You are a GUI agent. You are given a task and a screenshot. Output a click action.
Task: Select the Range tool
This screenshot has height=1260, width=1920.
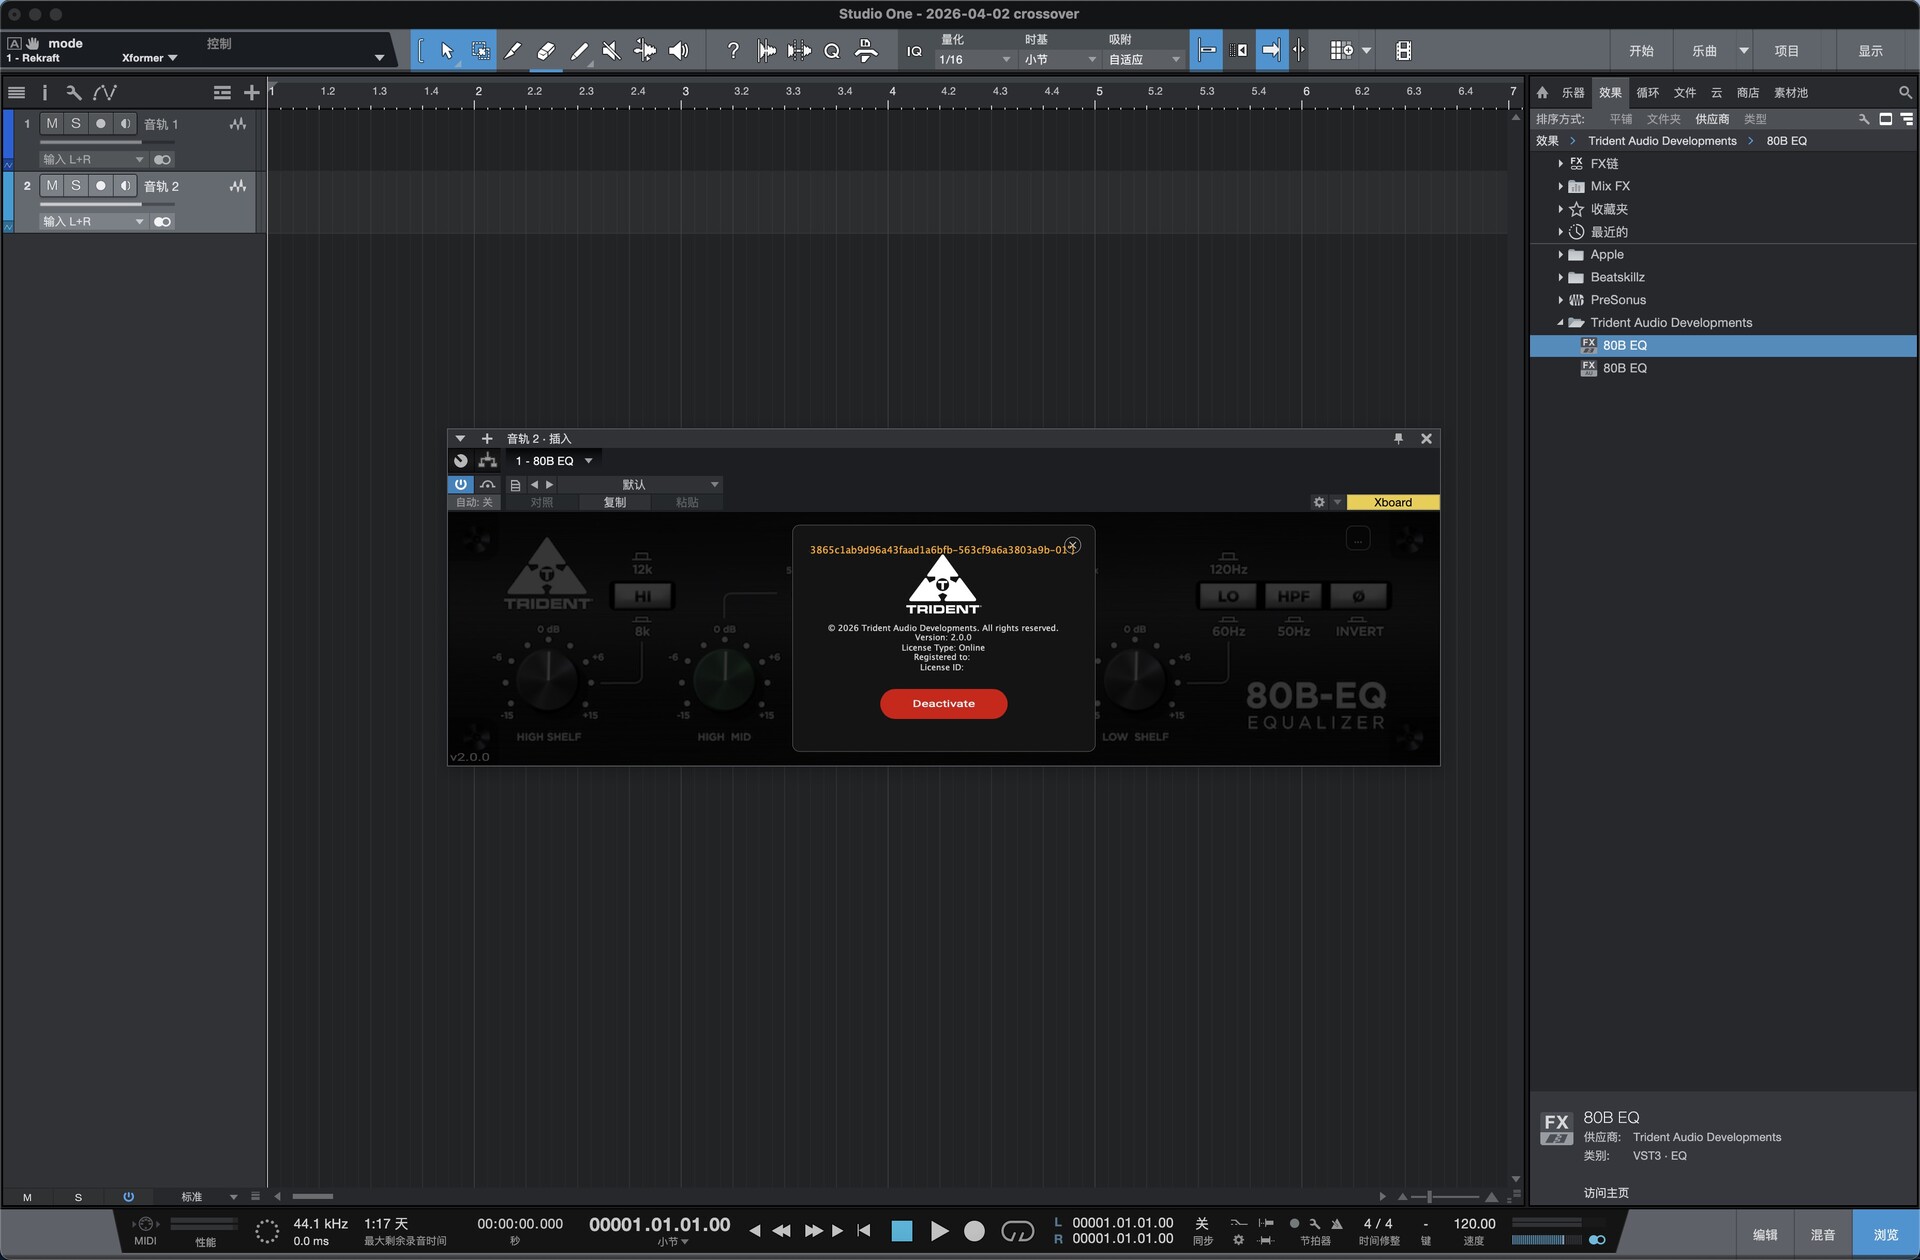tap(481, 51)
